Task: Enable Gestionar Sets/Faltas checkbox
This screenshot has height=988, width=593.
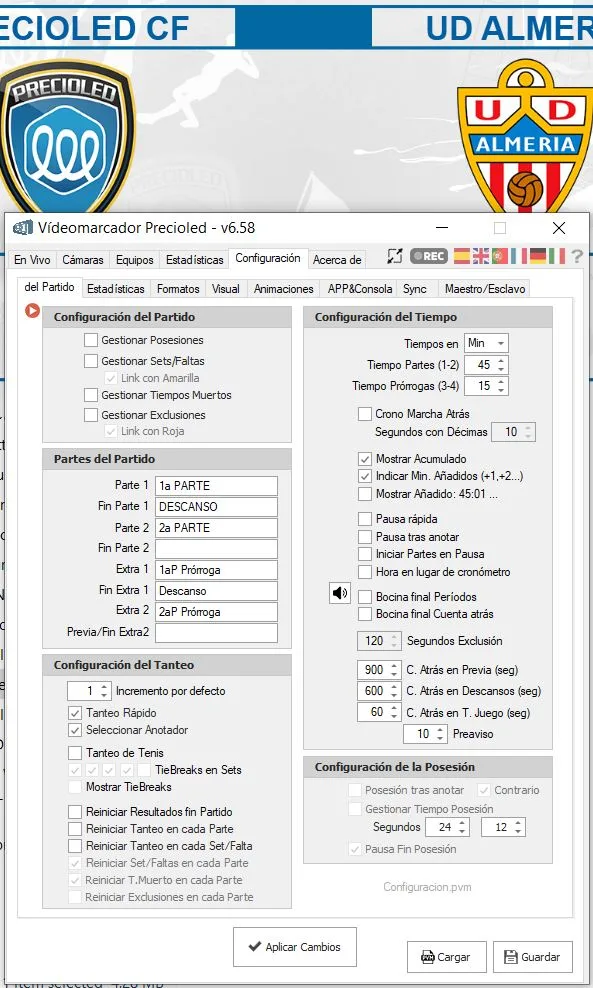Action: (x=91, y=361)
